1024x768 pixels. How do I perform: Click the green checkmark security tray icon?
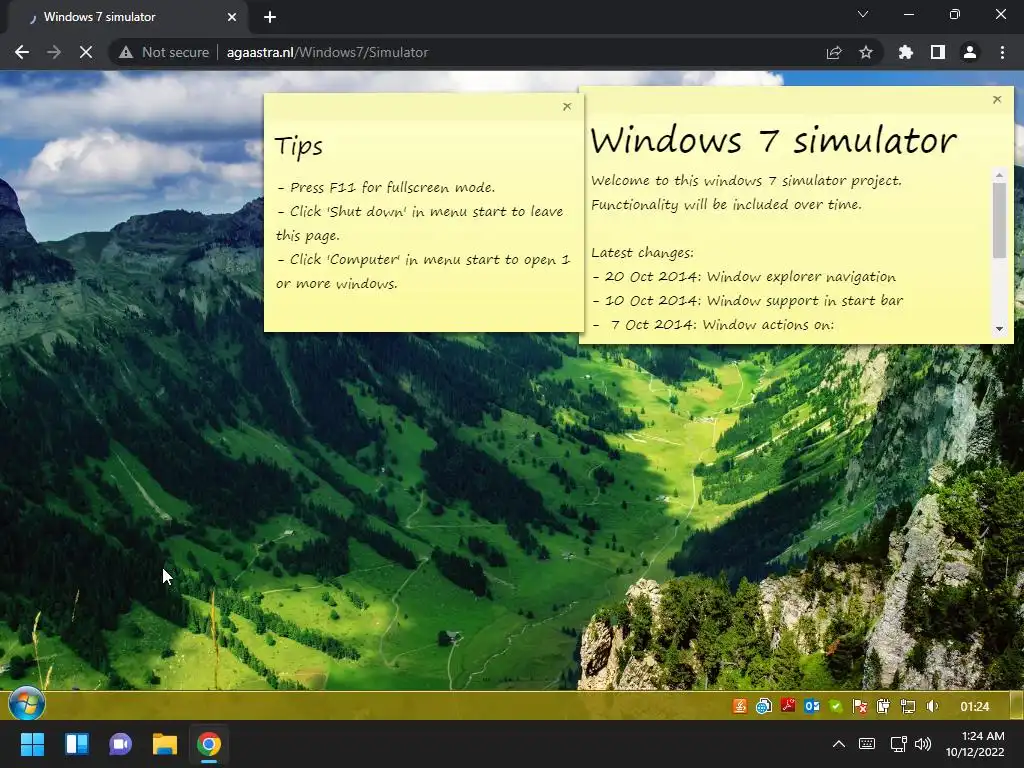pos(836,706)
